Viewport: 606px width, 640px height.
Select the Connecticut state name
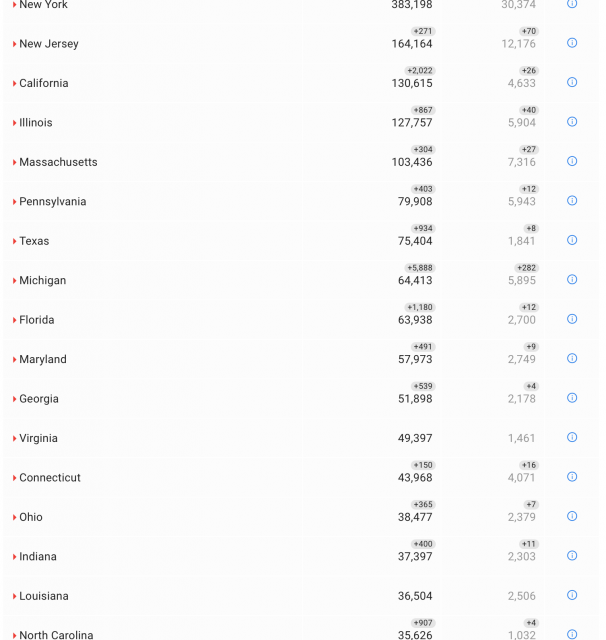[50, 478]
